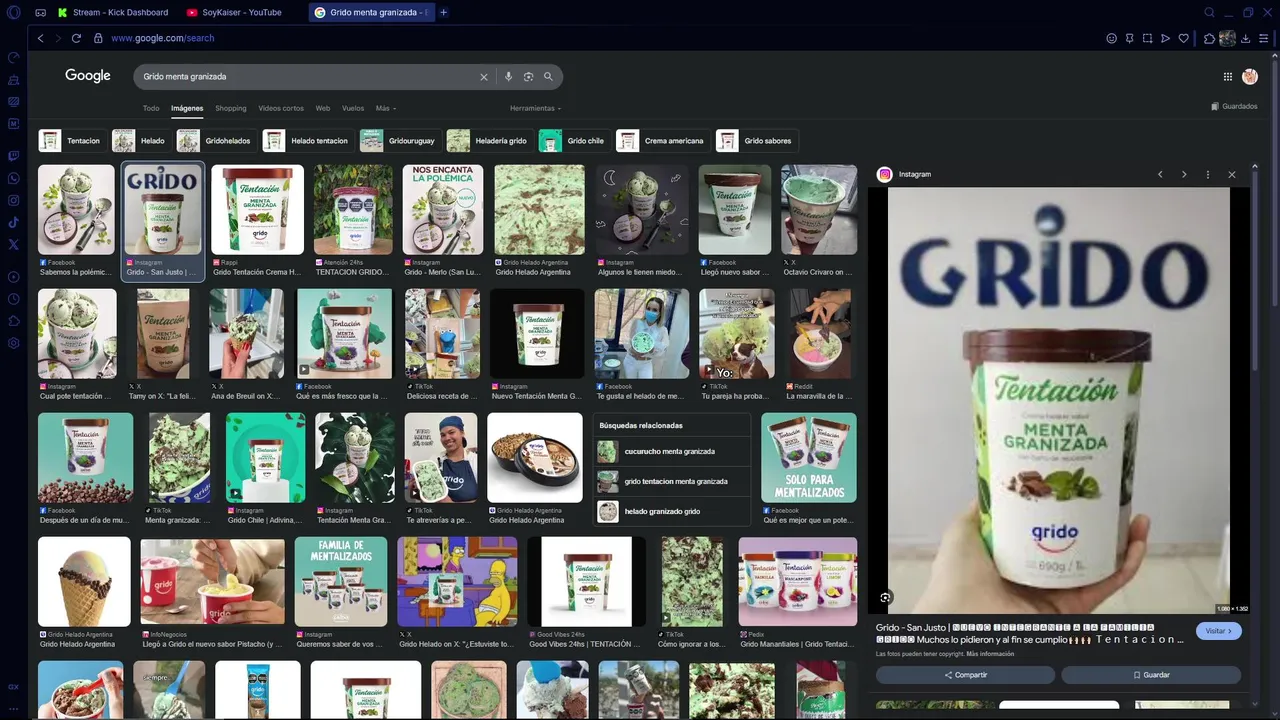Open sidebar history clock icon
Image resolution: width=1280 pixels, height=720 pixels.
[13, 299]
